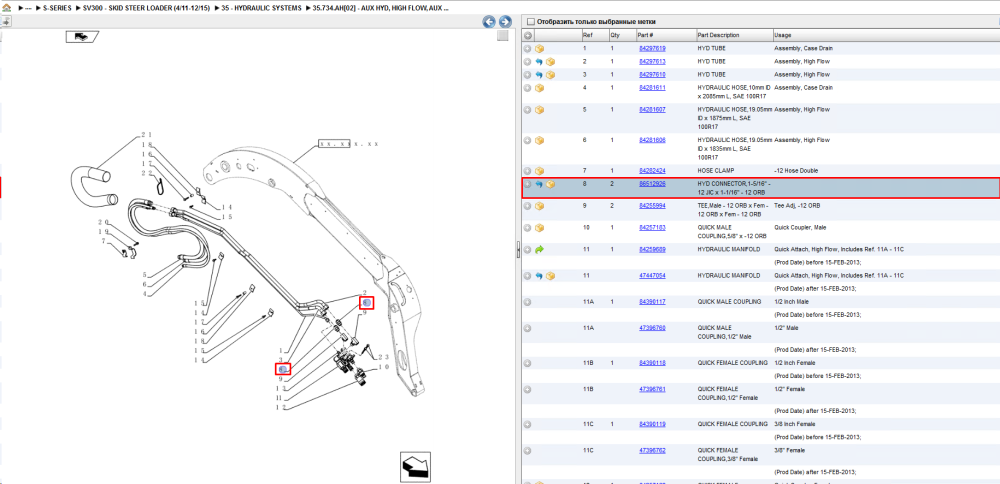Click the blue arrow icon for Ref 8
Image resolution: width=1000 pixels, height=484 pixels.
pyautogui.click(x=539, y=184)
